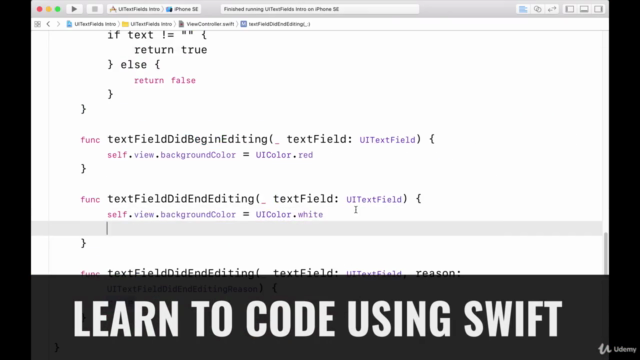Open the UITextFields Intro scheme selector
640x360 pixels.
pos(135,9)
